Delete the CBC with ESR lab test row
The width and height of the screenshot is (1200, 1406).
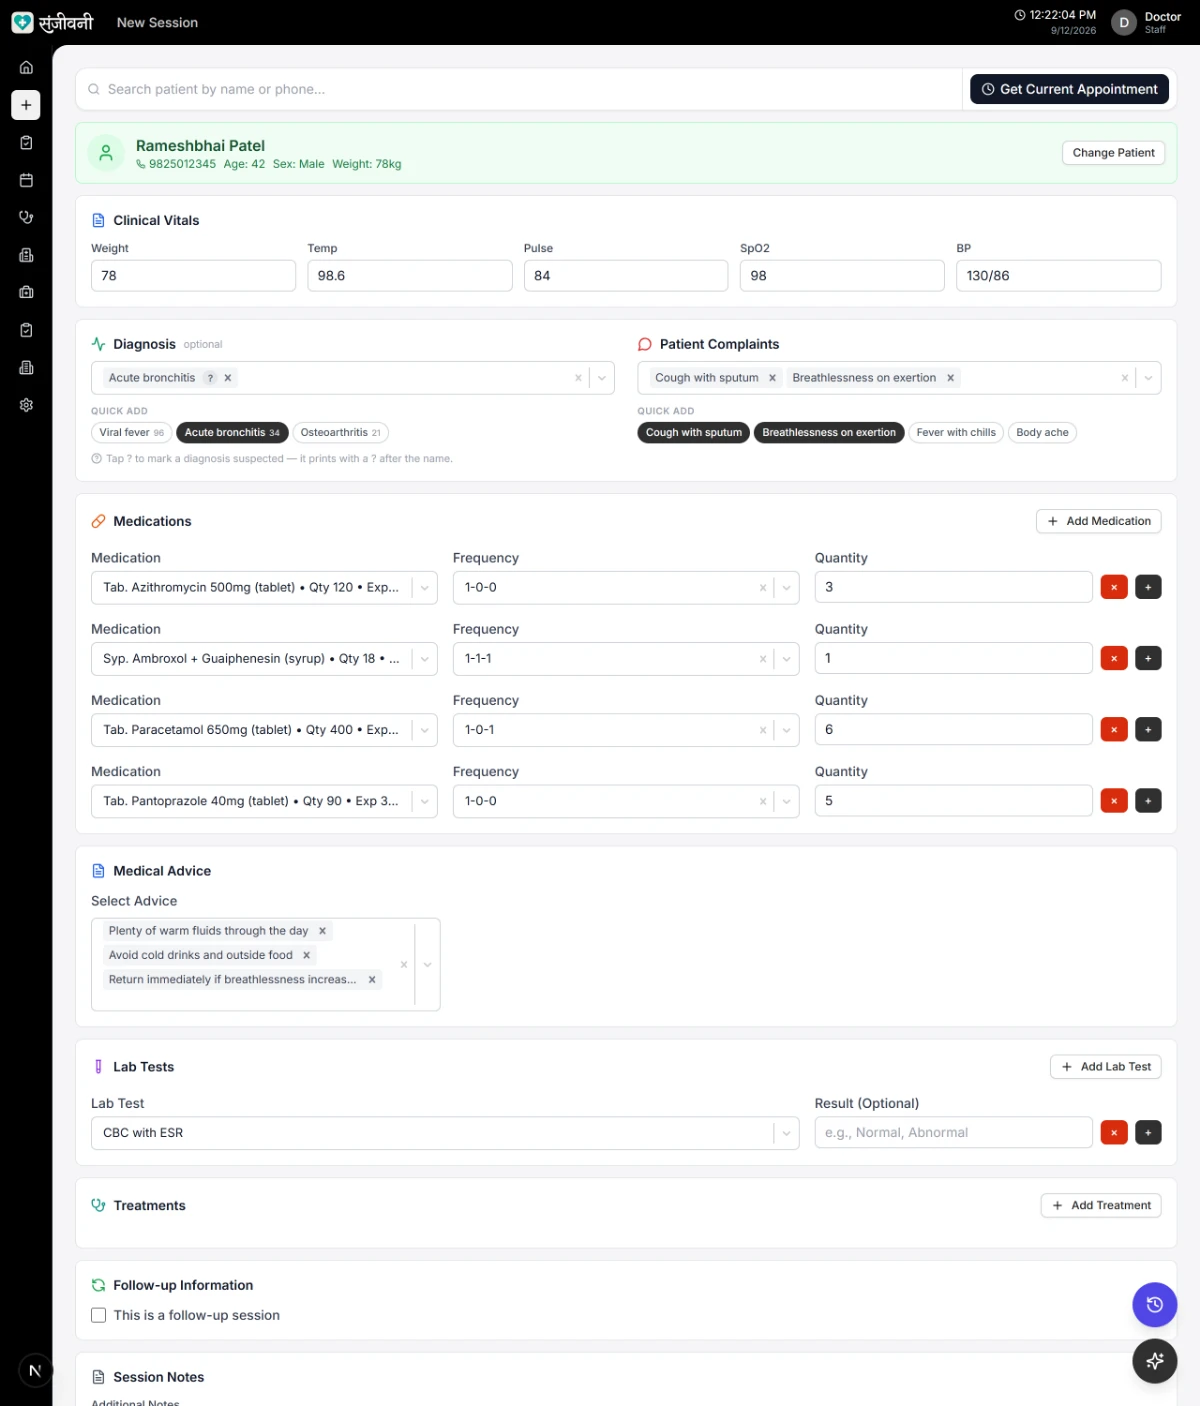(1114, 1133)
